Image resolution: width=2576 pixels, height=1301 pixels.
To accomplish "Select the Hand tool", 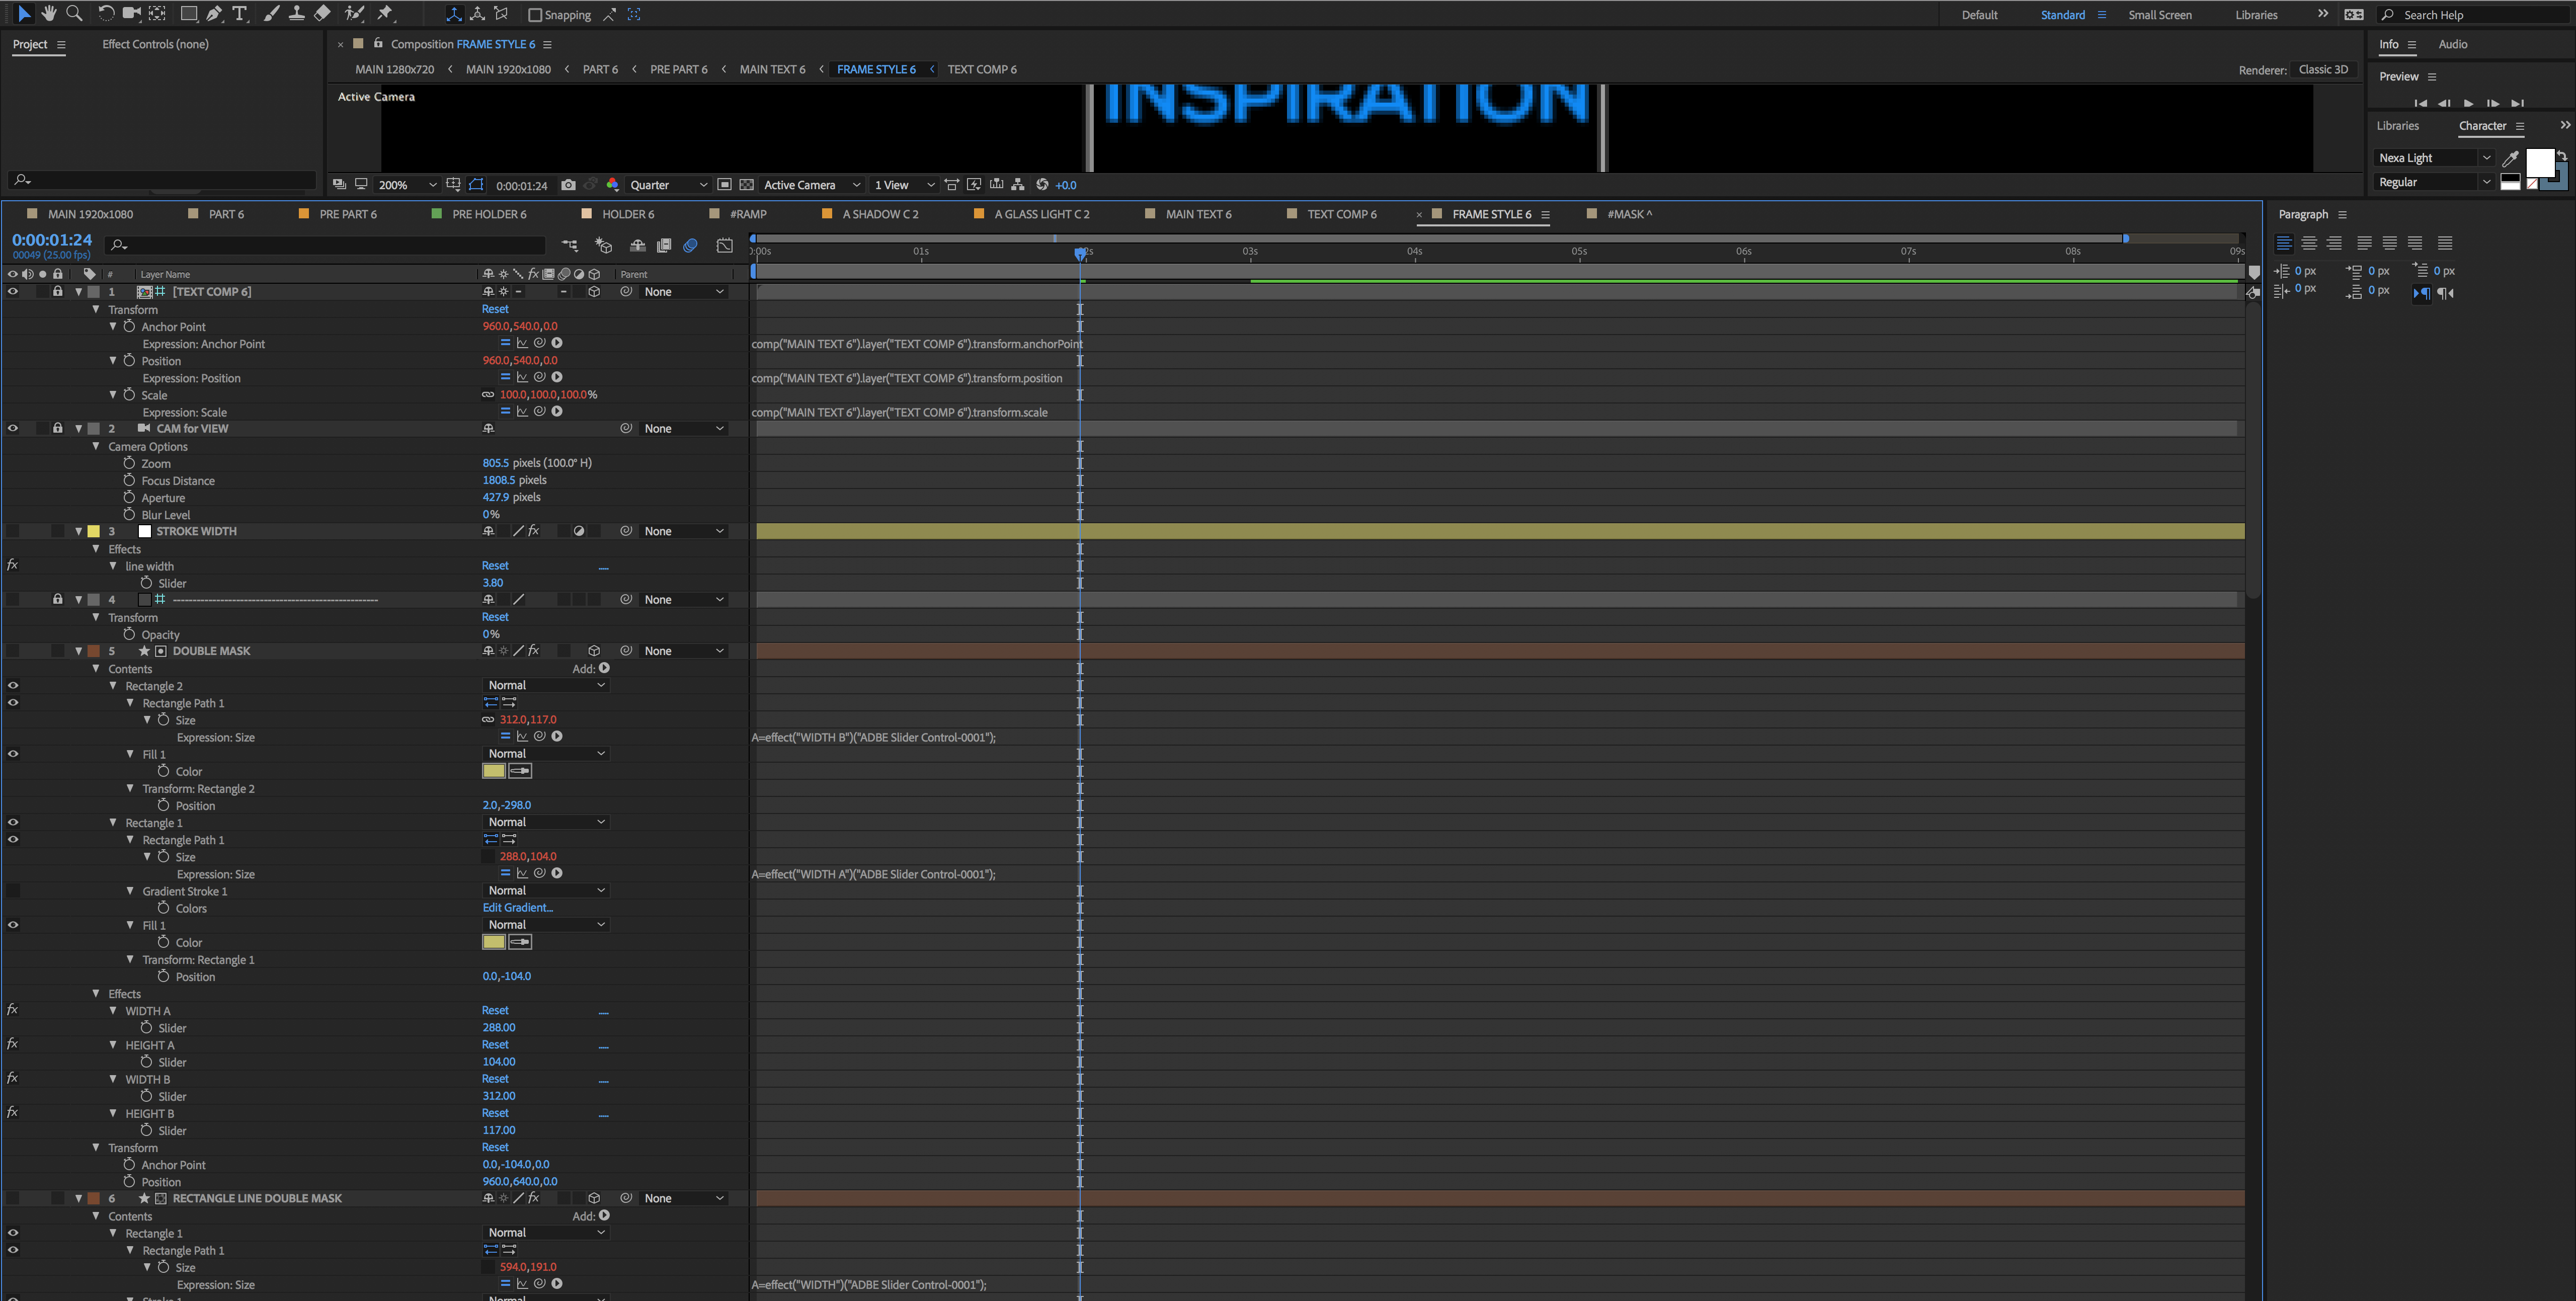I will coord(49,14).
